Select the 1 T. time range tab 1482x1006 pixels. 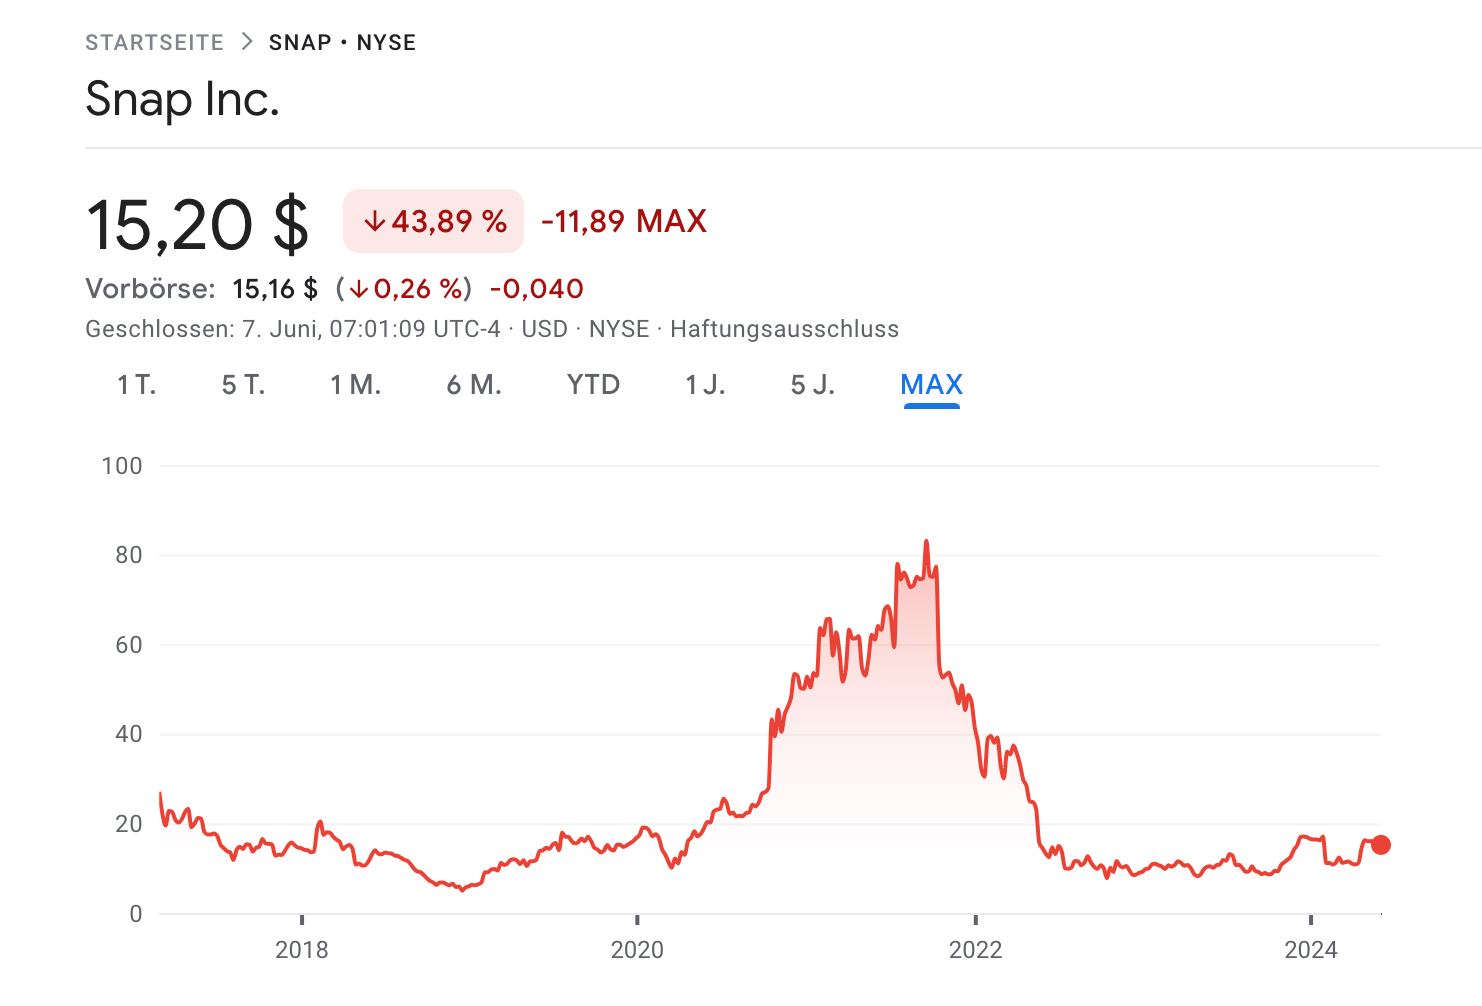(137, 385)
